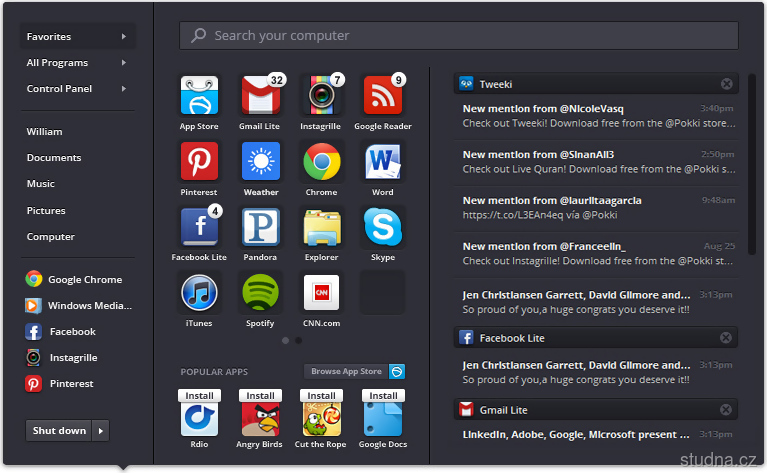Image resolution: width=767 pixels, height=473 pixels.
Task: Dismiss the Tweeki notification group
Action: coord(726,84)
